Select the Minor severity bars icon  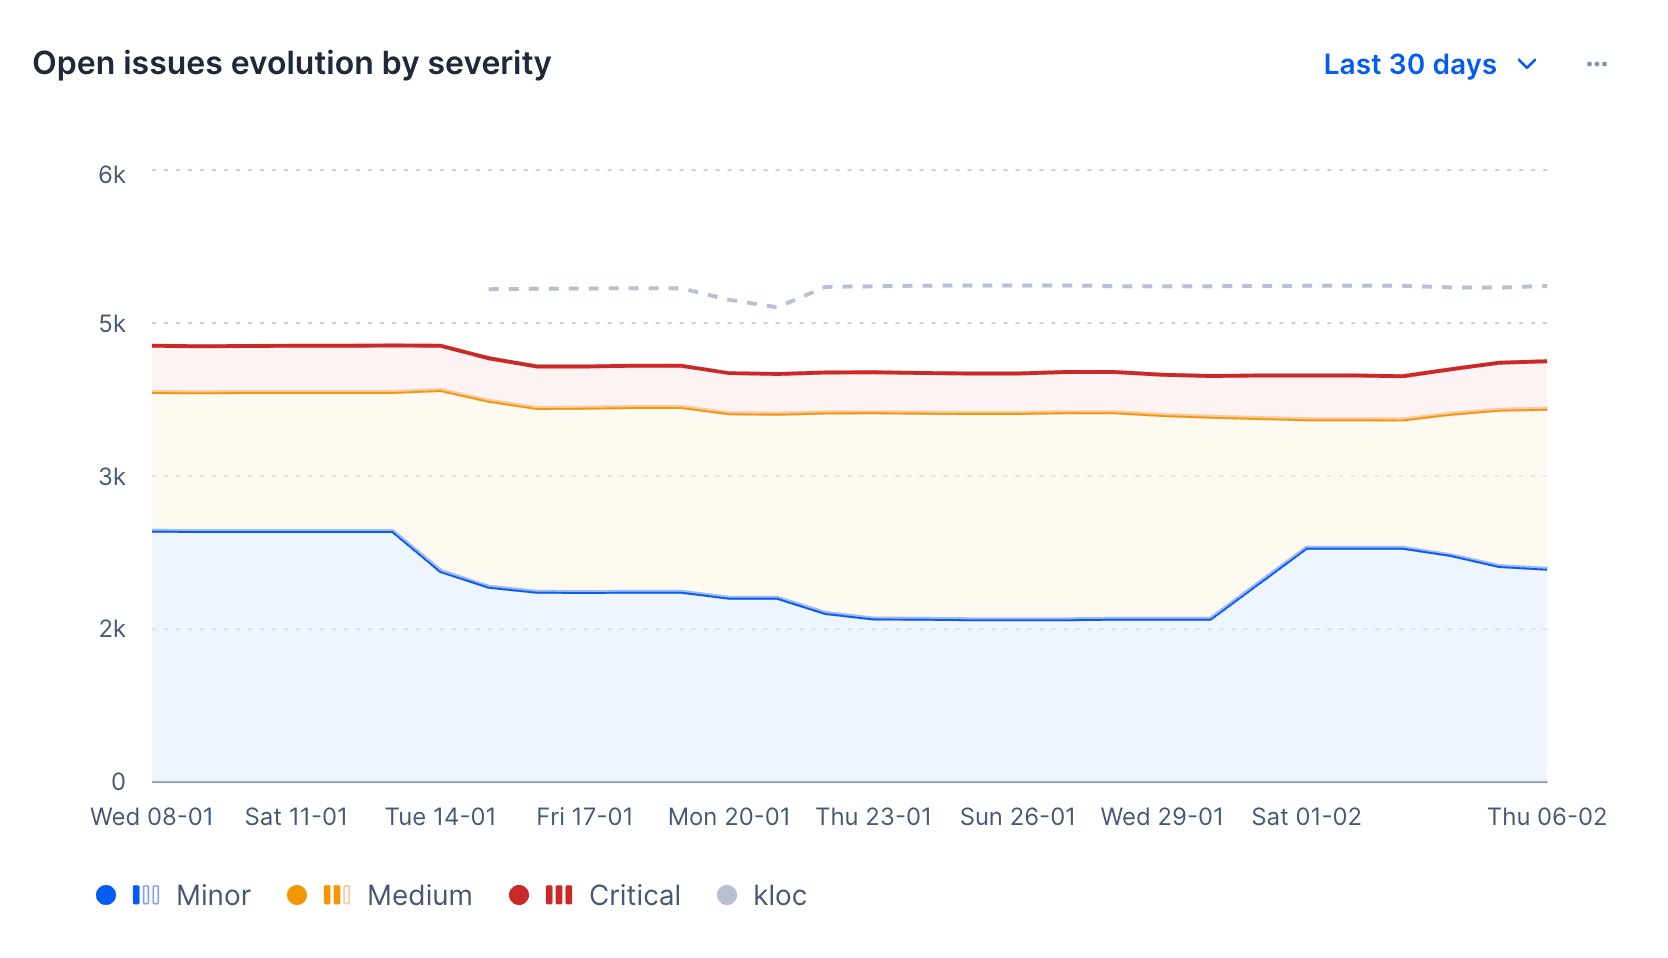point(148,895)
